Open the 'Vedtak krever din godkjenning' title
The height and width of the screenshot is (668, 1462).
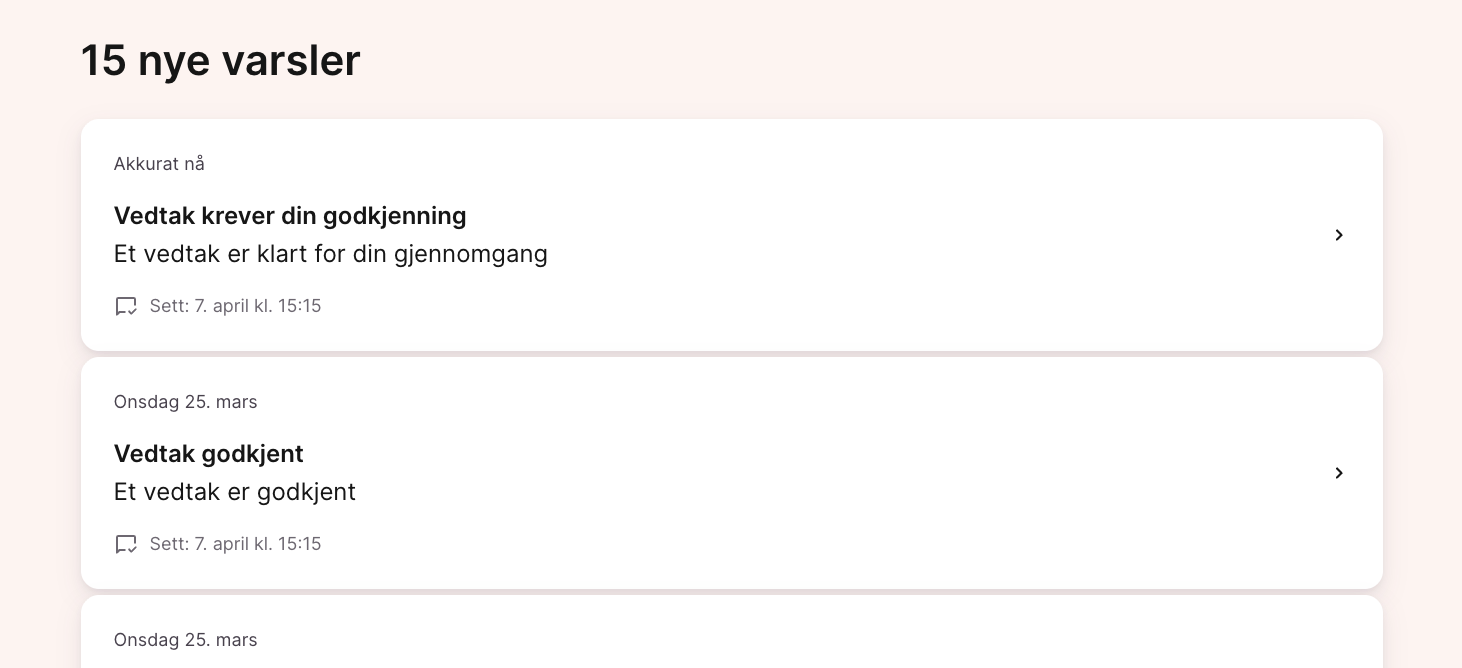[x=290, y=216]
